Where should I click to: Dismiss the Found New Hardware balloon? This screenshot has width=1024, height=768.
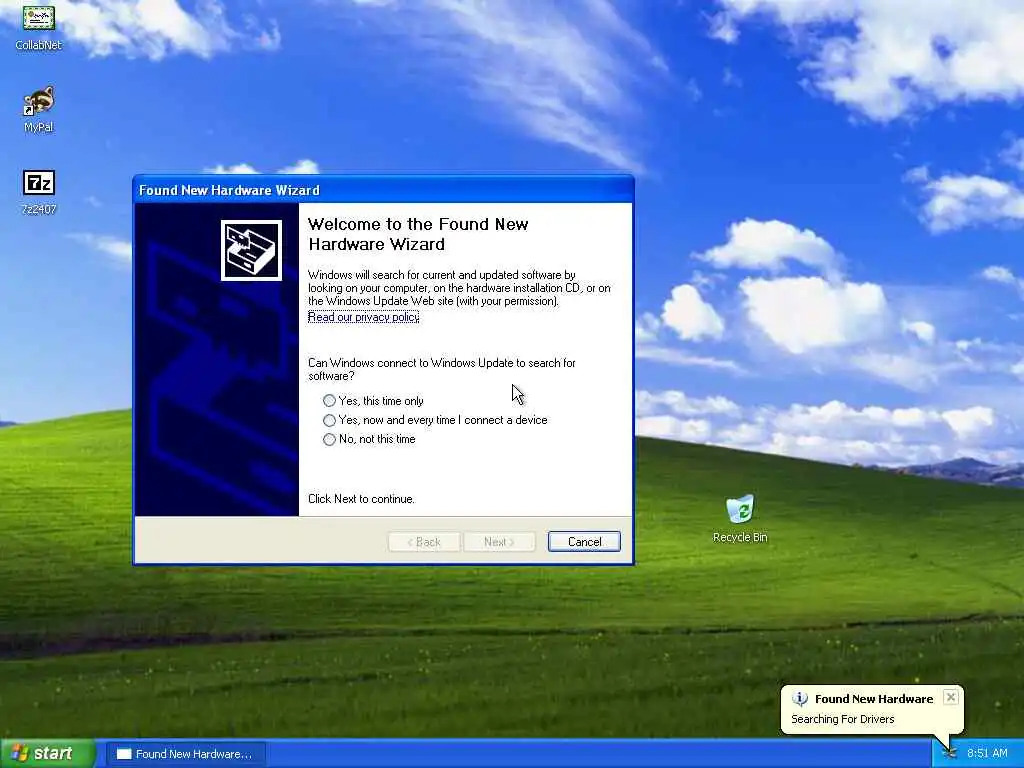pos(951,697)
